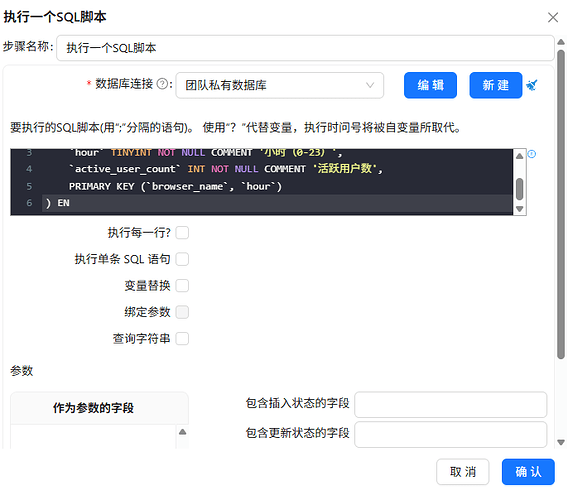Close the 执行一个SQL脚本 dialog
Image resolution: width=572 pixels, height=500 pixels.
(553, 17)
